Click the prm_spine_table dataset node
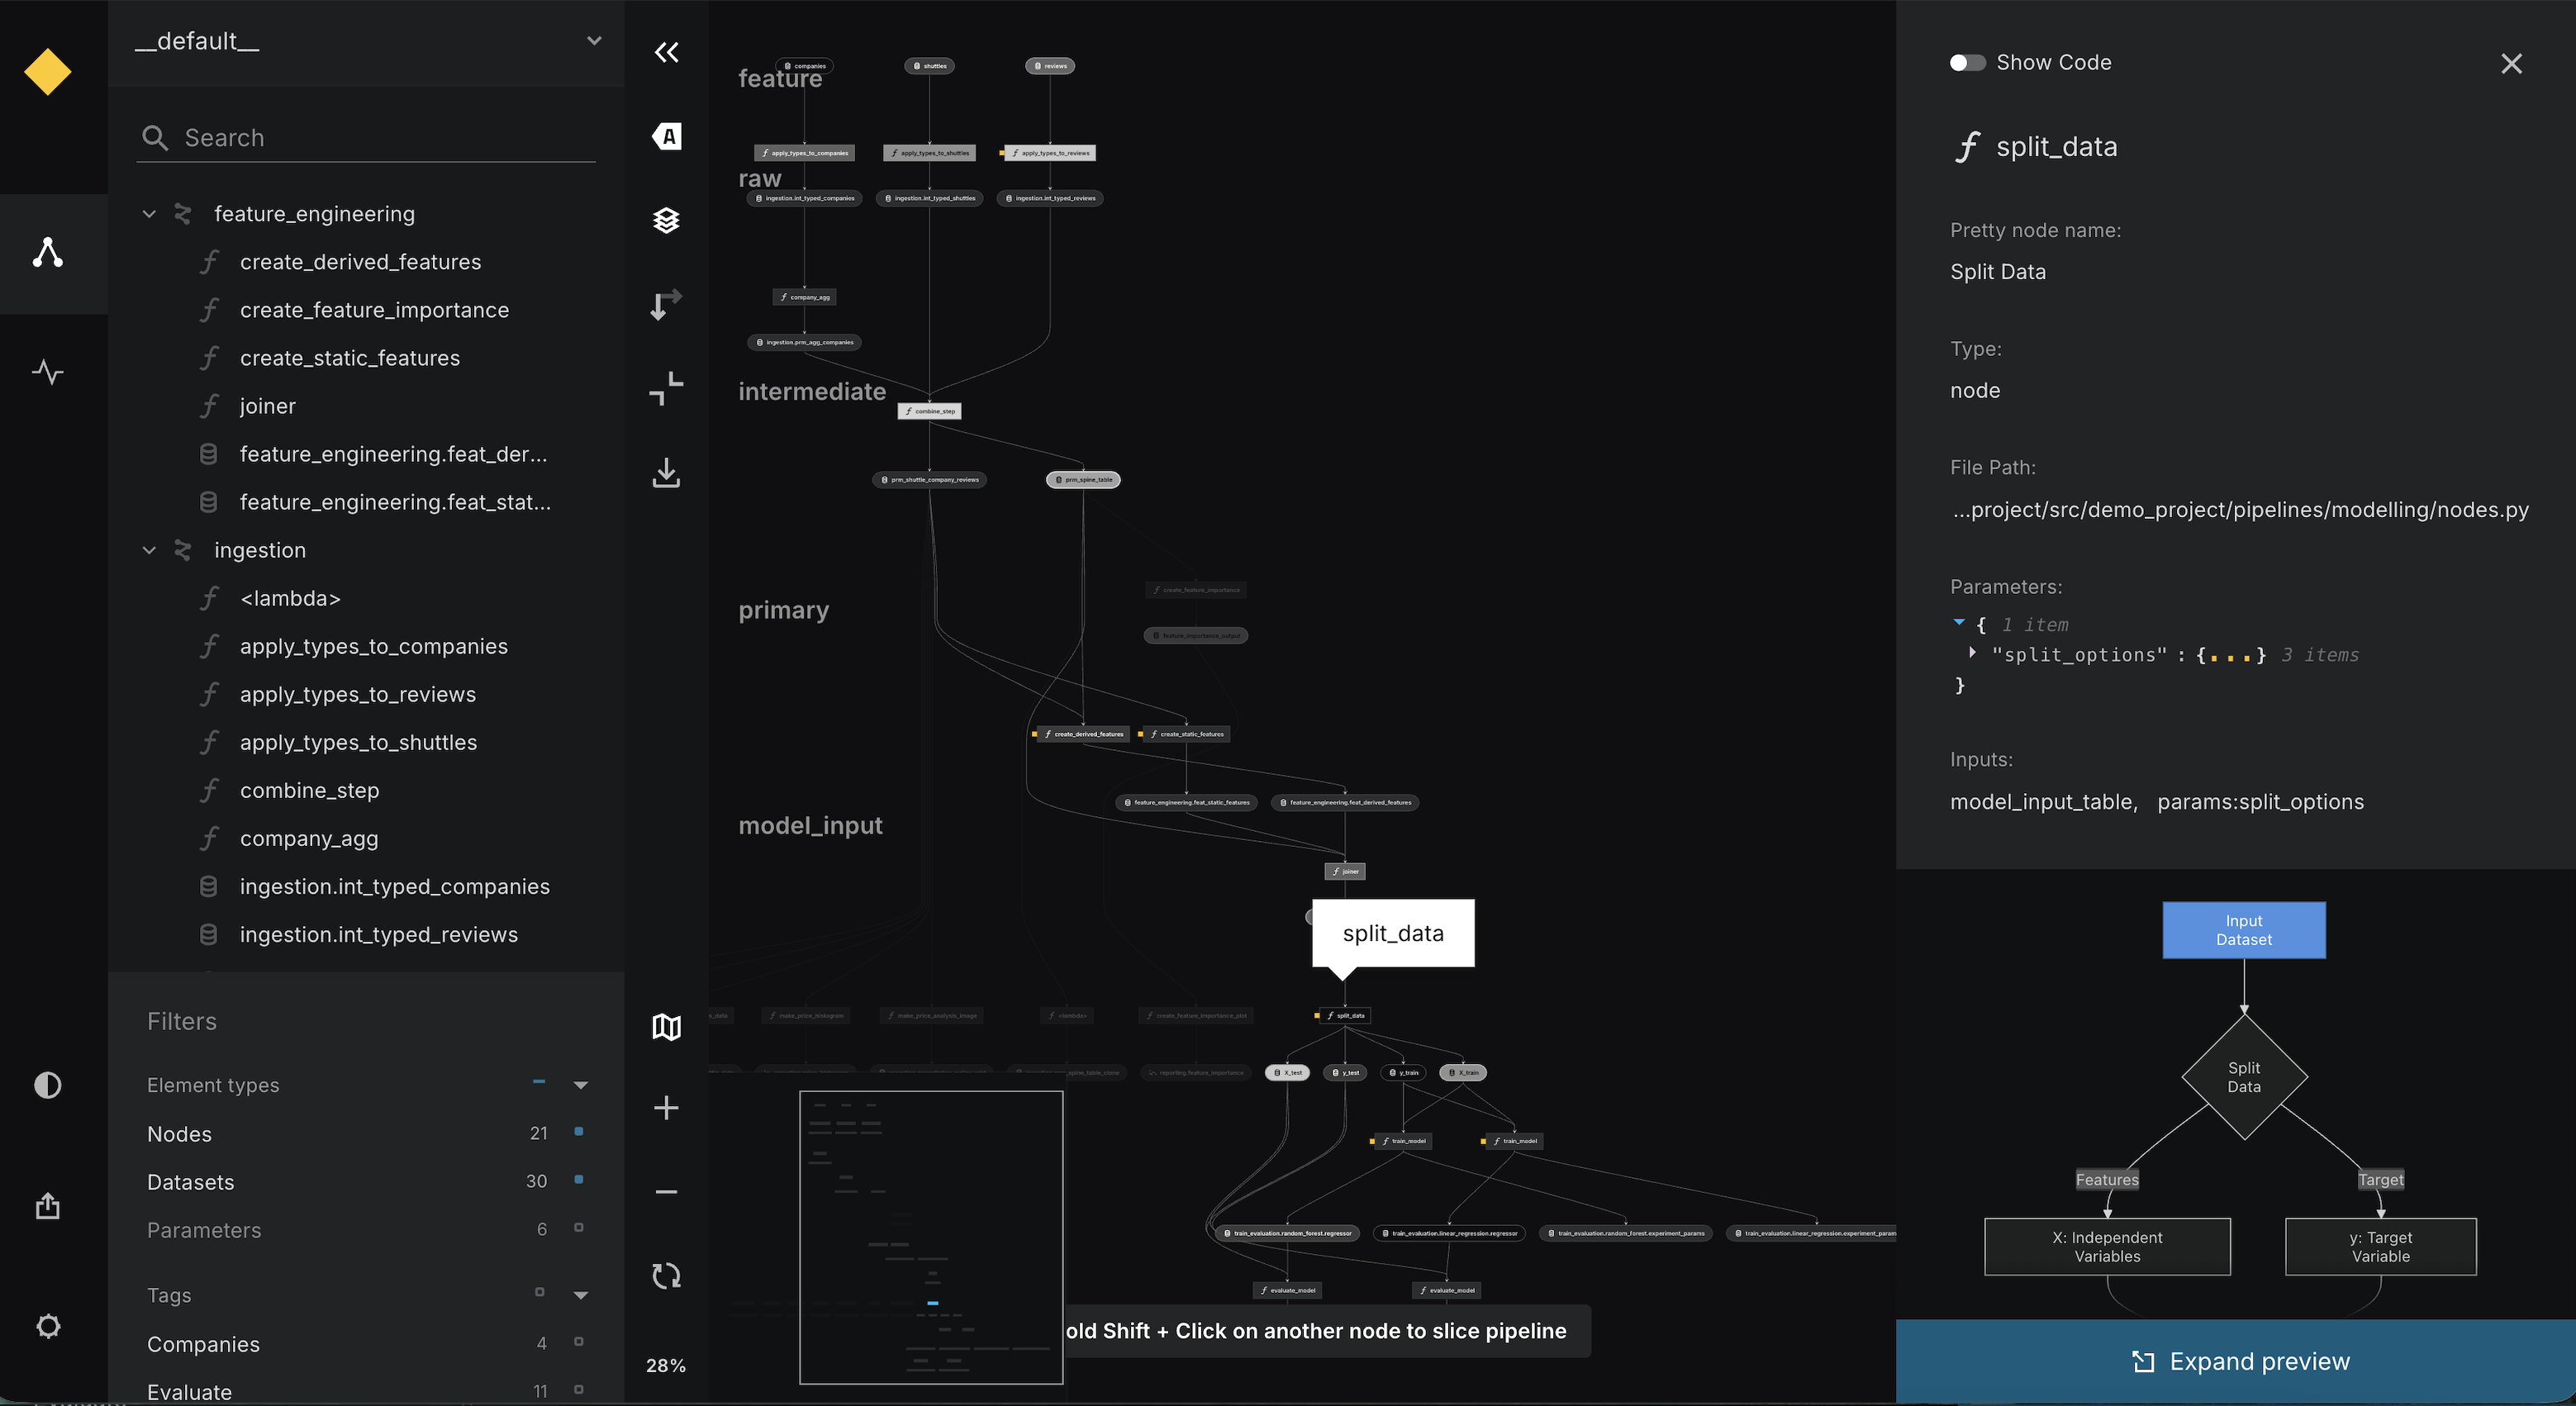This screenshot has height=1406, width=2576. tap(1083, 480)
